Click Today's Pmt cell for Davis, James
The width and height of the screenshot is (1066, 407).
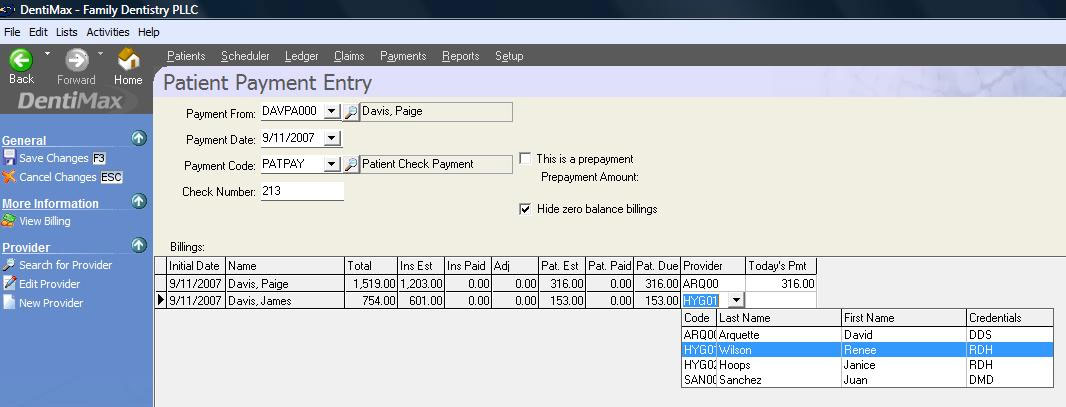781,300
